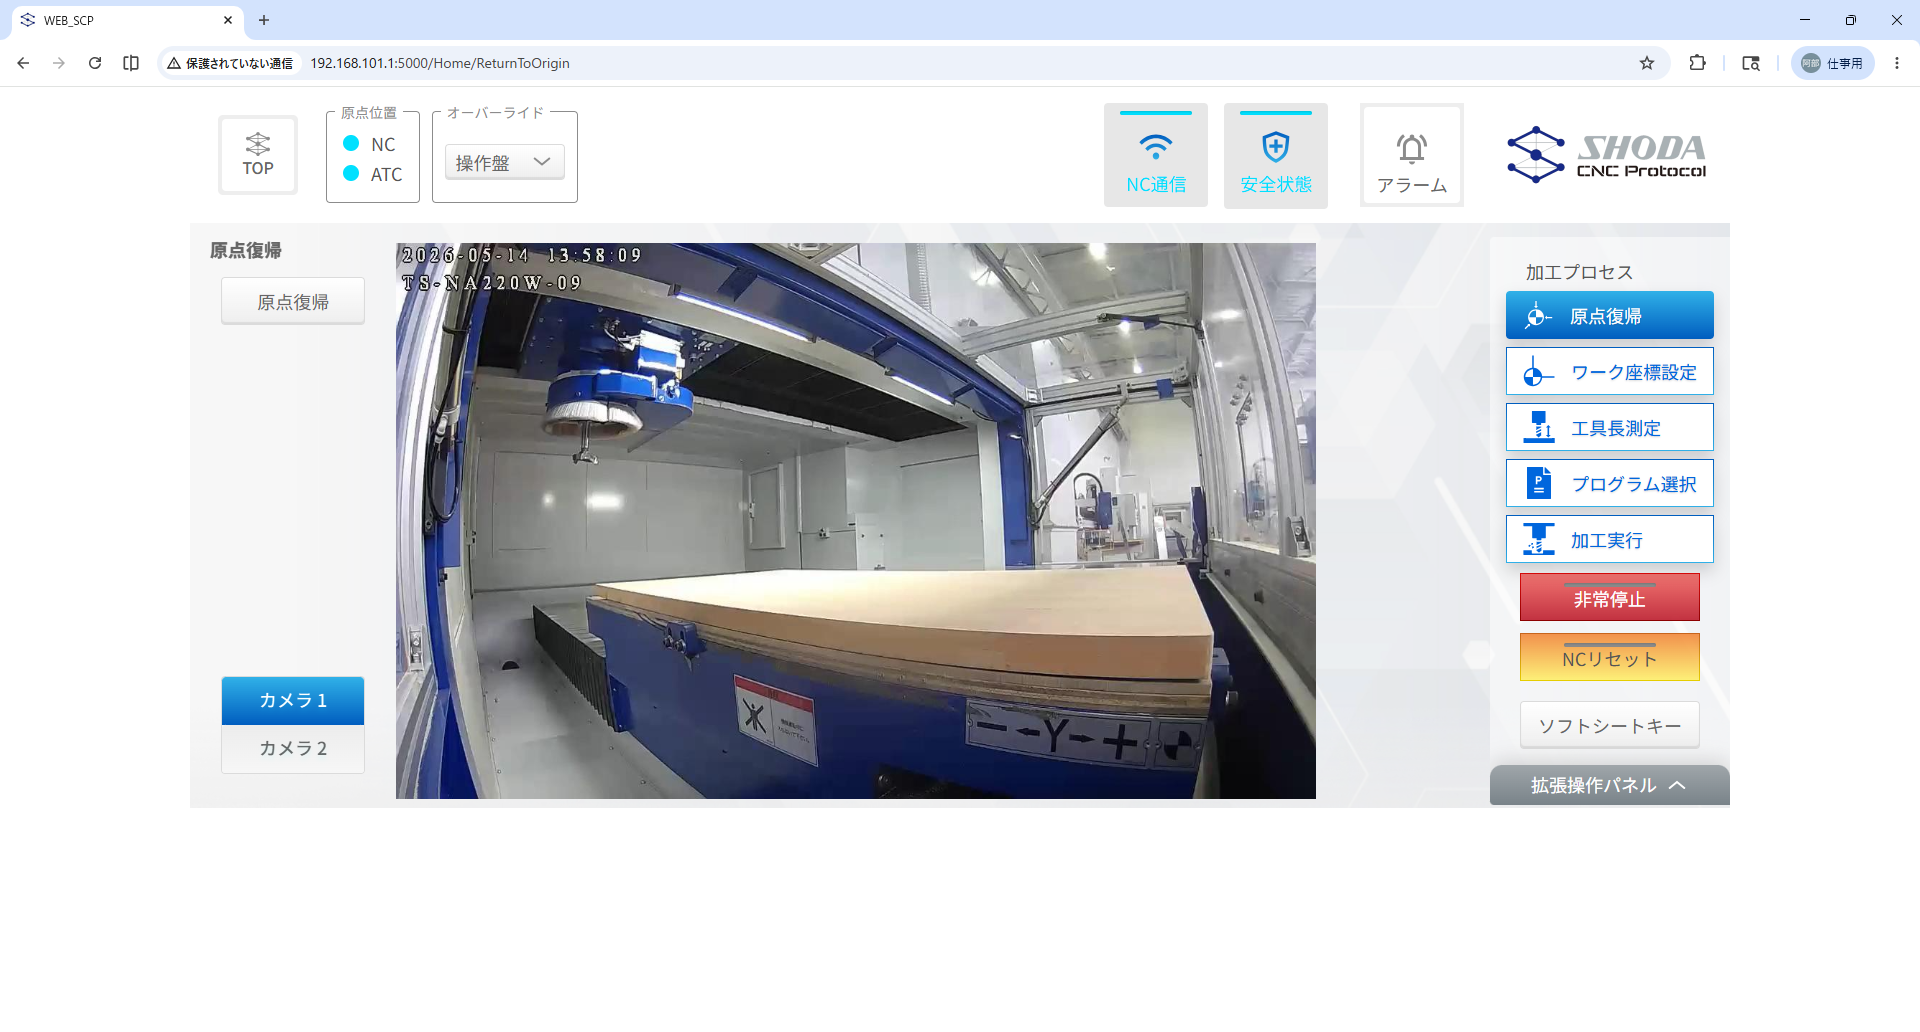The width and height of the screenshot is (1920, 1032).
Task: Click the left 原点復帰 execute button
Action: click(x=293, y=301)
